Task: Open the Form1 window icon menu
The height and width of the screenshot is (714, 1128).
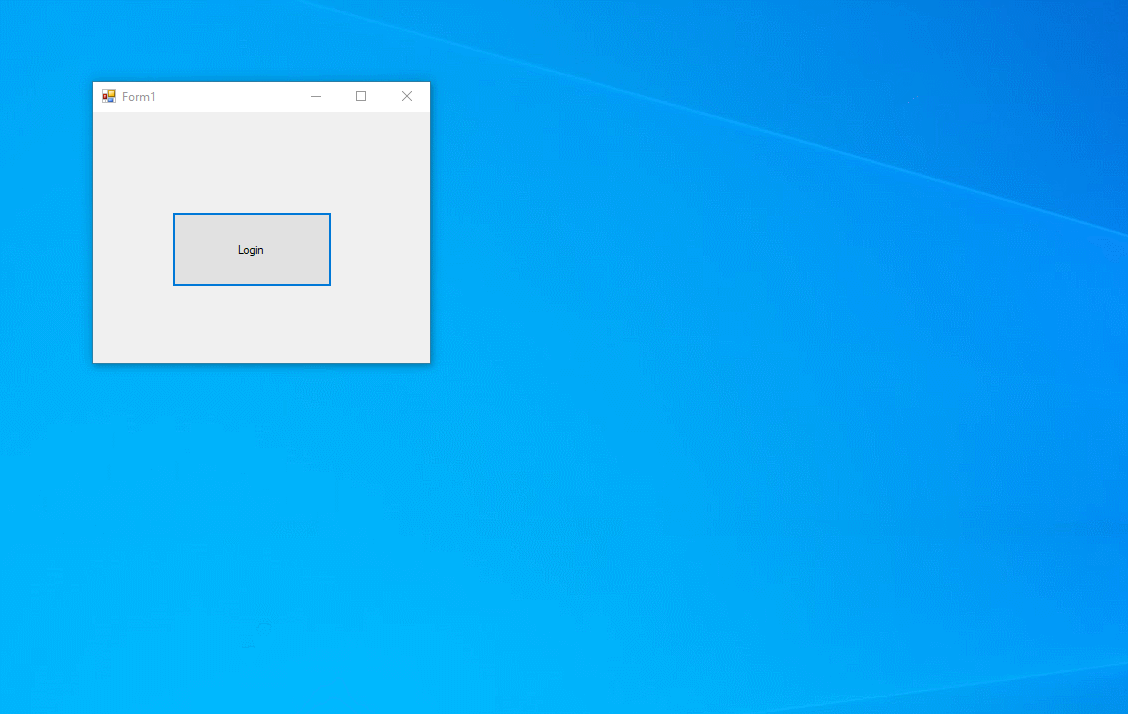Action: pyautogui.click(x=109, y=96)
